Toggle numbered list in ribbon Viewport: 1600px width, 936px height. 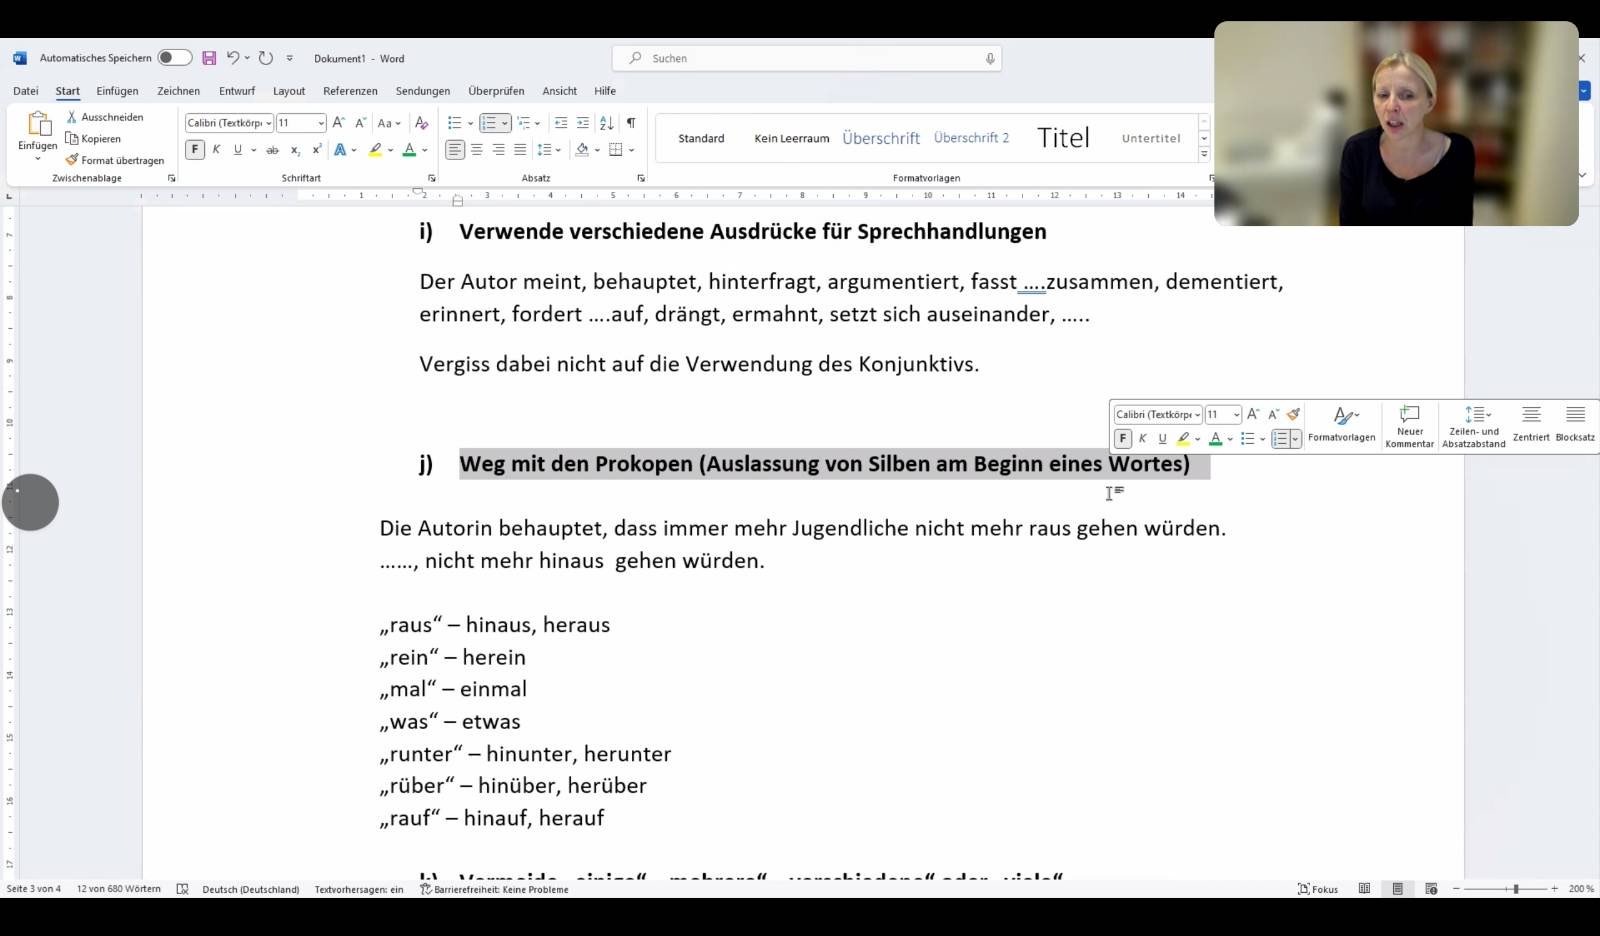(x=489, y=123)
